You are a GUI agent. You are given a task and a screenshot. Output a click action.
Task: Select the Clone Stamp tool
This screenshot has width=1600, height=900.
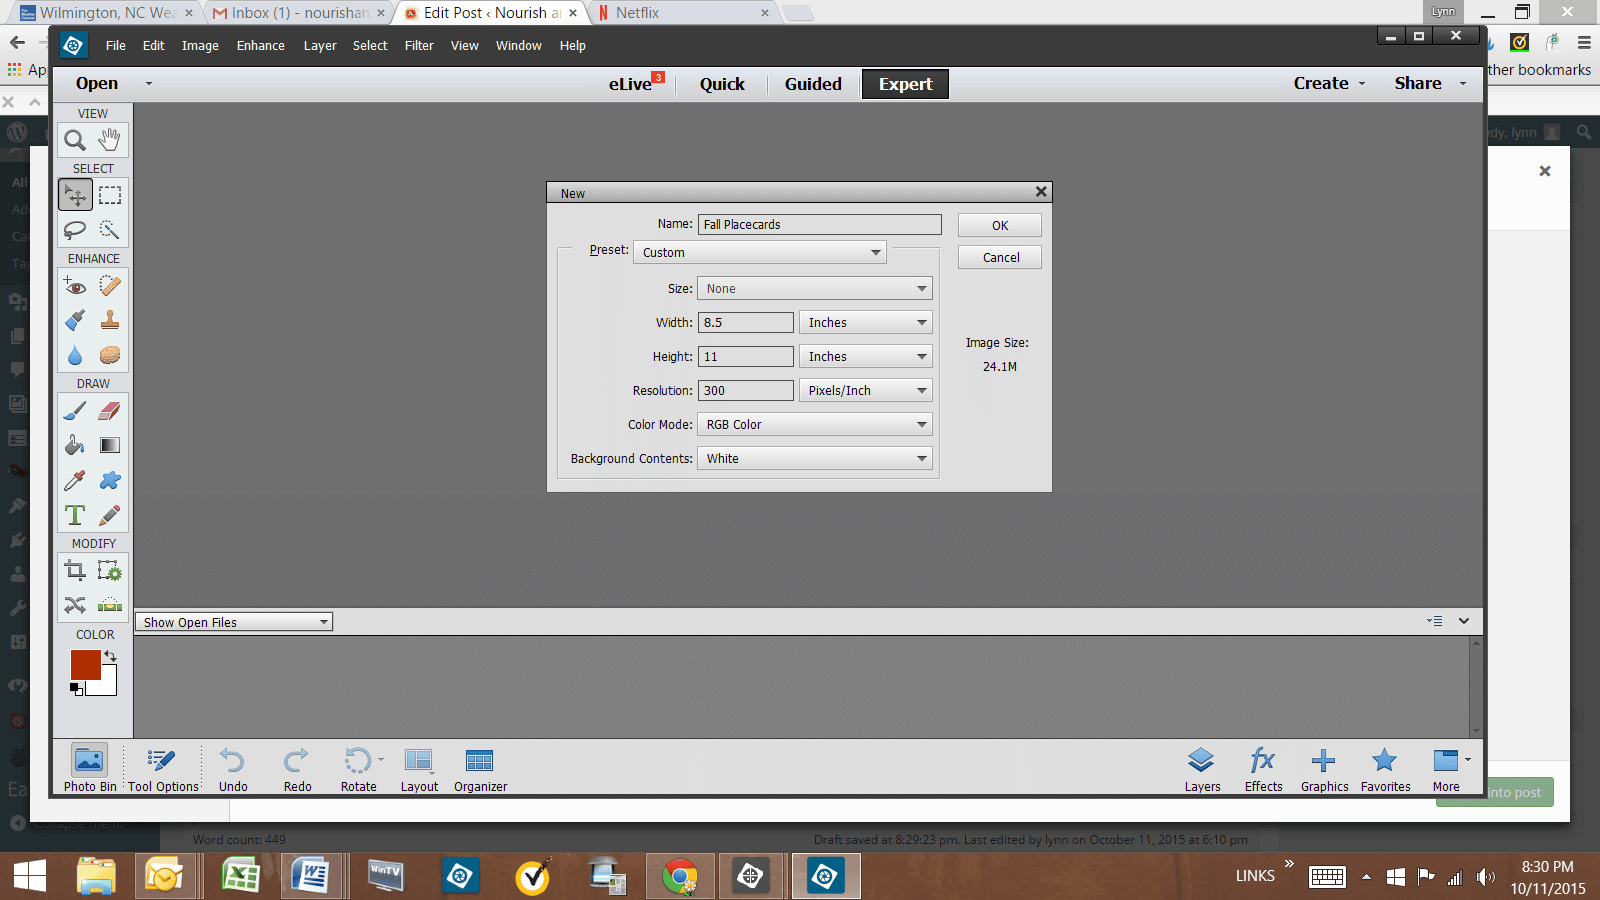point(110,320)
